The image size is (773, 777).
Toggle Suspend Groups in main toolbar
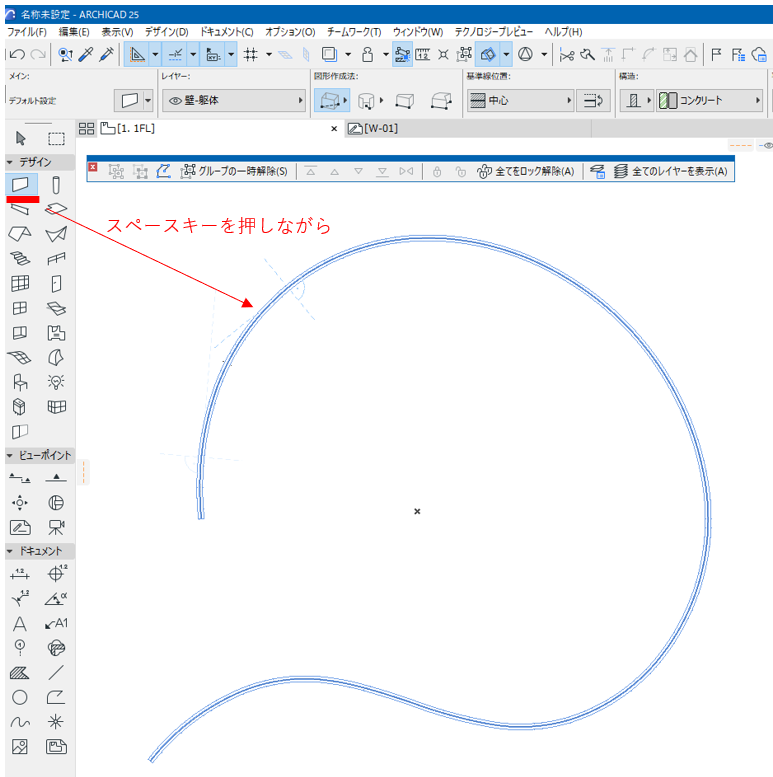pyautogui.click(x=464, y=54)
